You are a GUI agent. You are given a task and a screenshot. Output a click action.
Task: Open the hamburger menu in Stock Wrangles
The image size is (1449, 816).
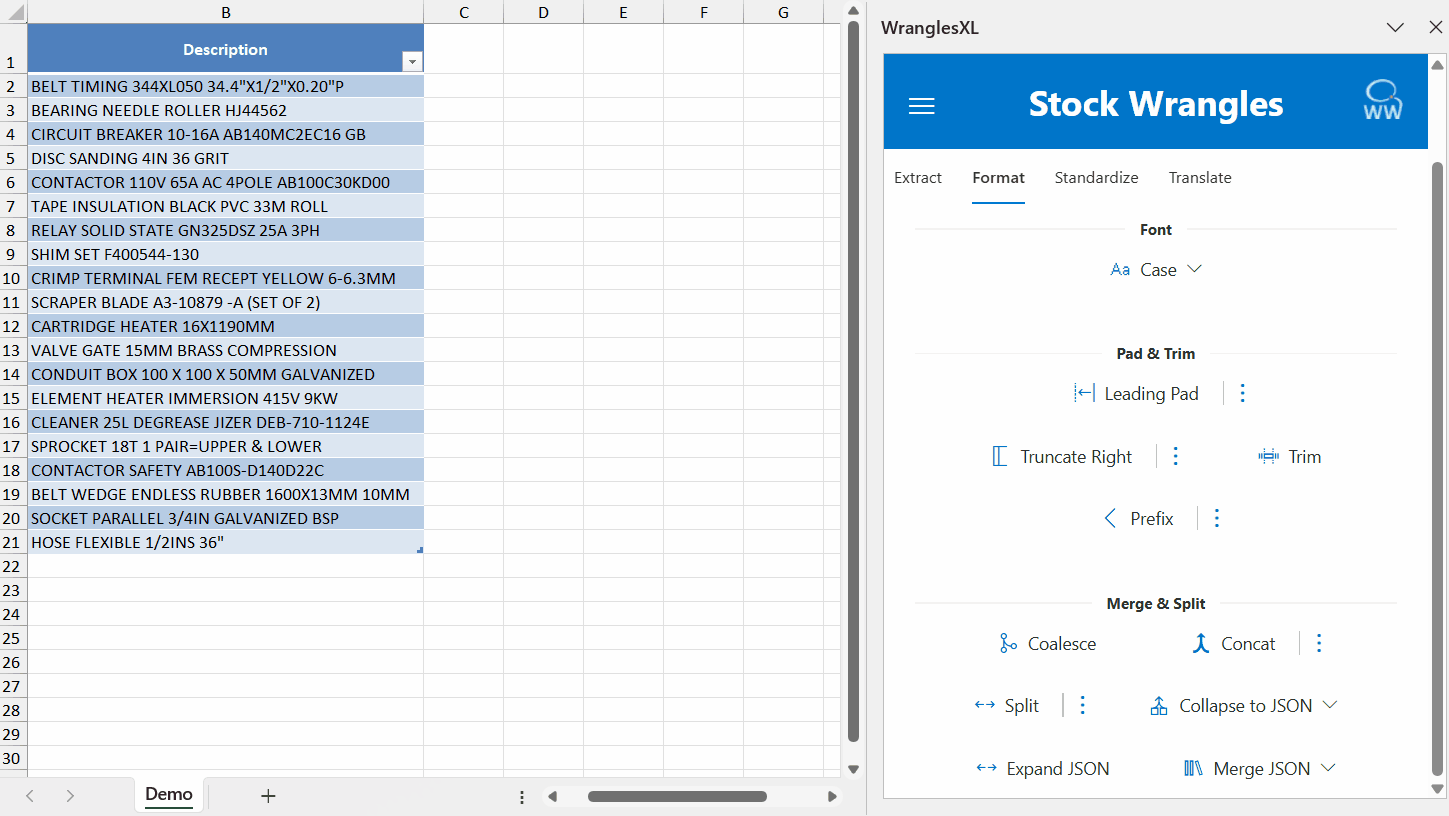tap(921, 106)
